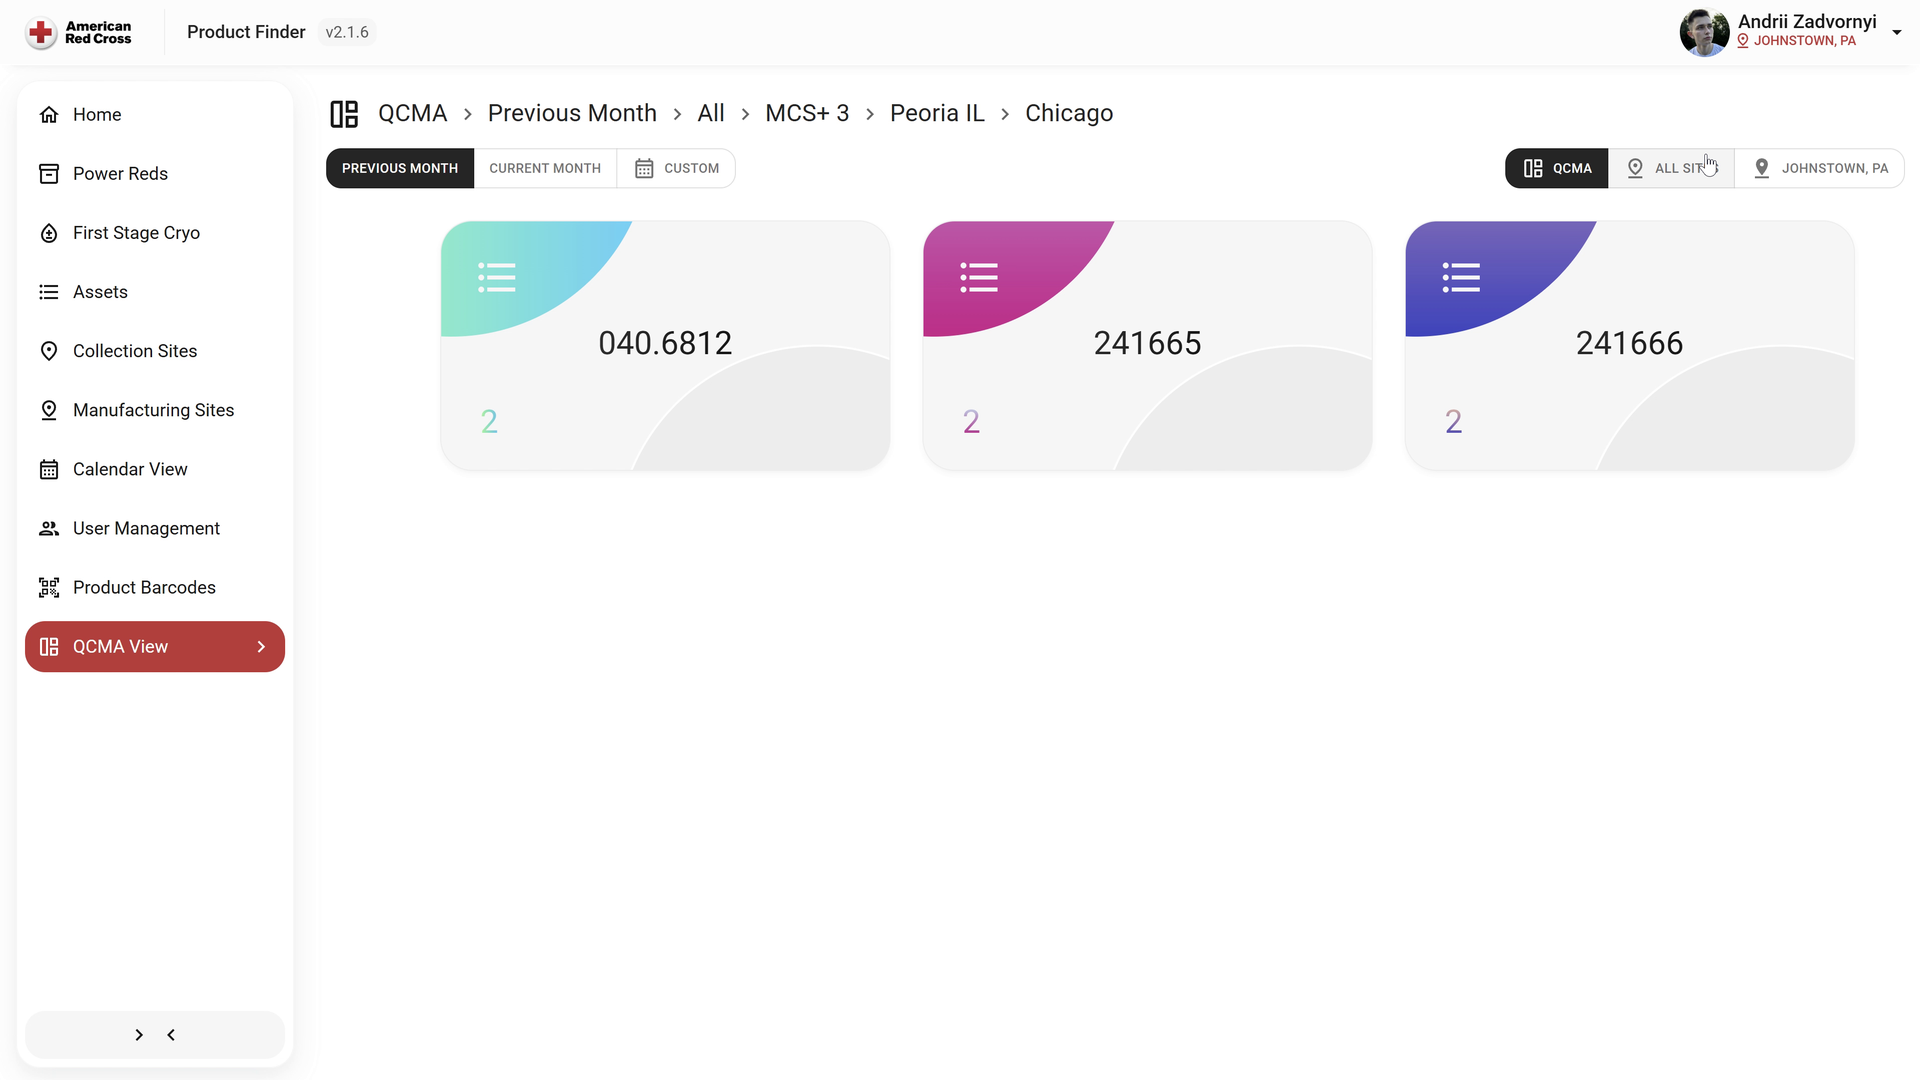Click the user avatar photo
This screenshot has height=1080, width=1920.
[x=1704, y=32]
